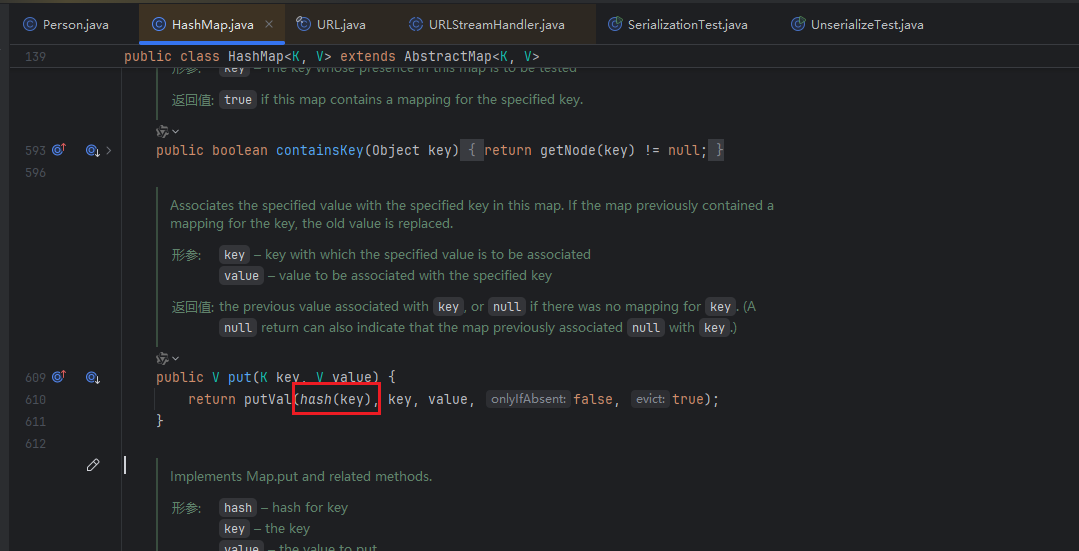Close the HashMap.java tab
This screenshot has width=1079, height=551.
coord(269,24)
